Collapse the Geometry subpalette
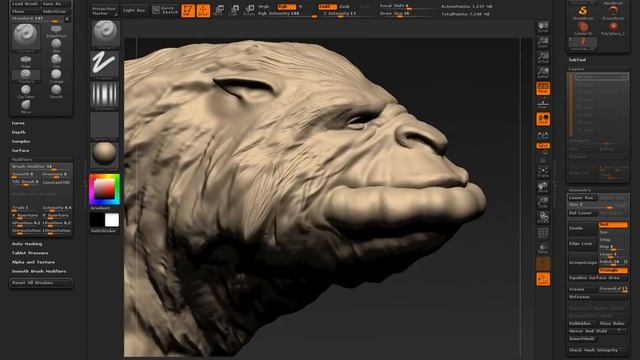 pos(580,190)
